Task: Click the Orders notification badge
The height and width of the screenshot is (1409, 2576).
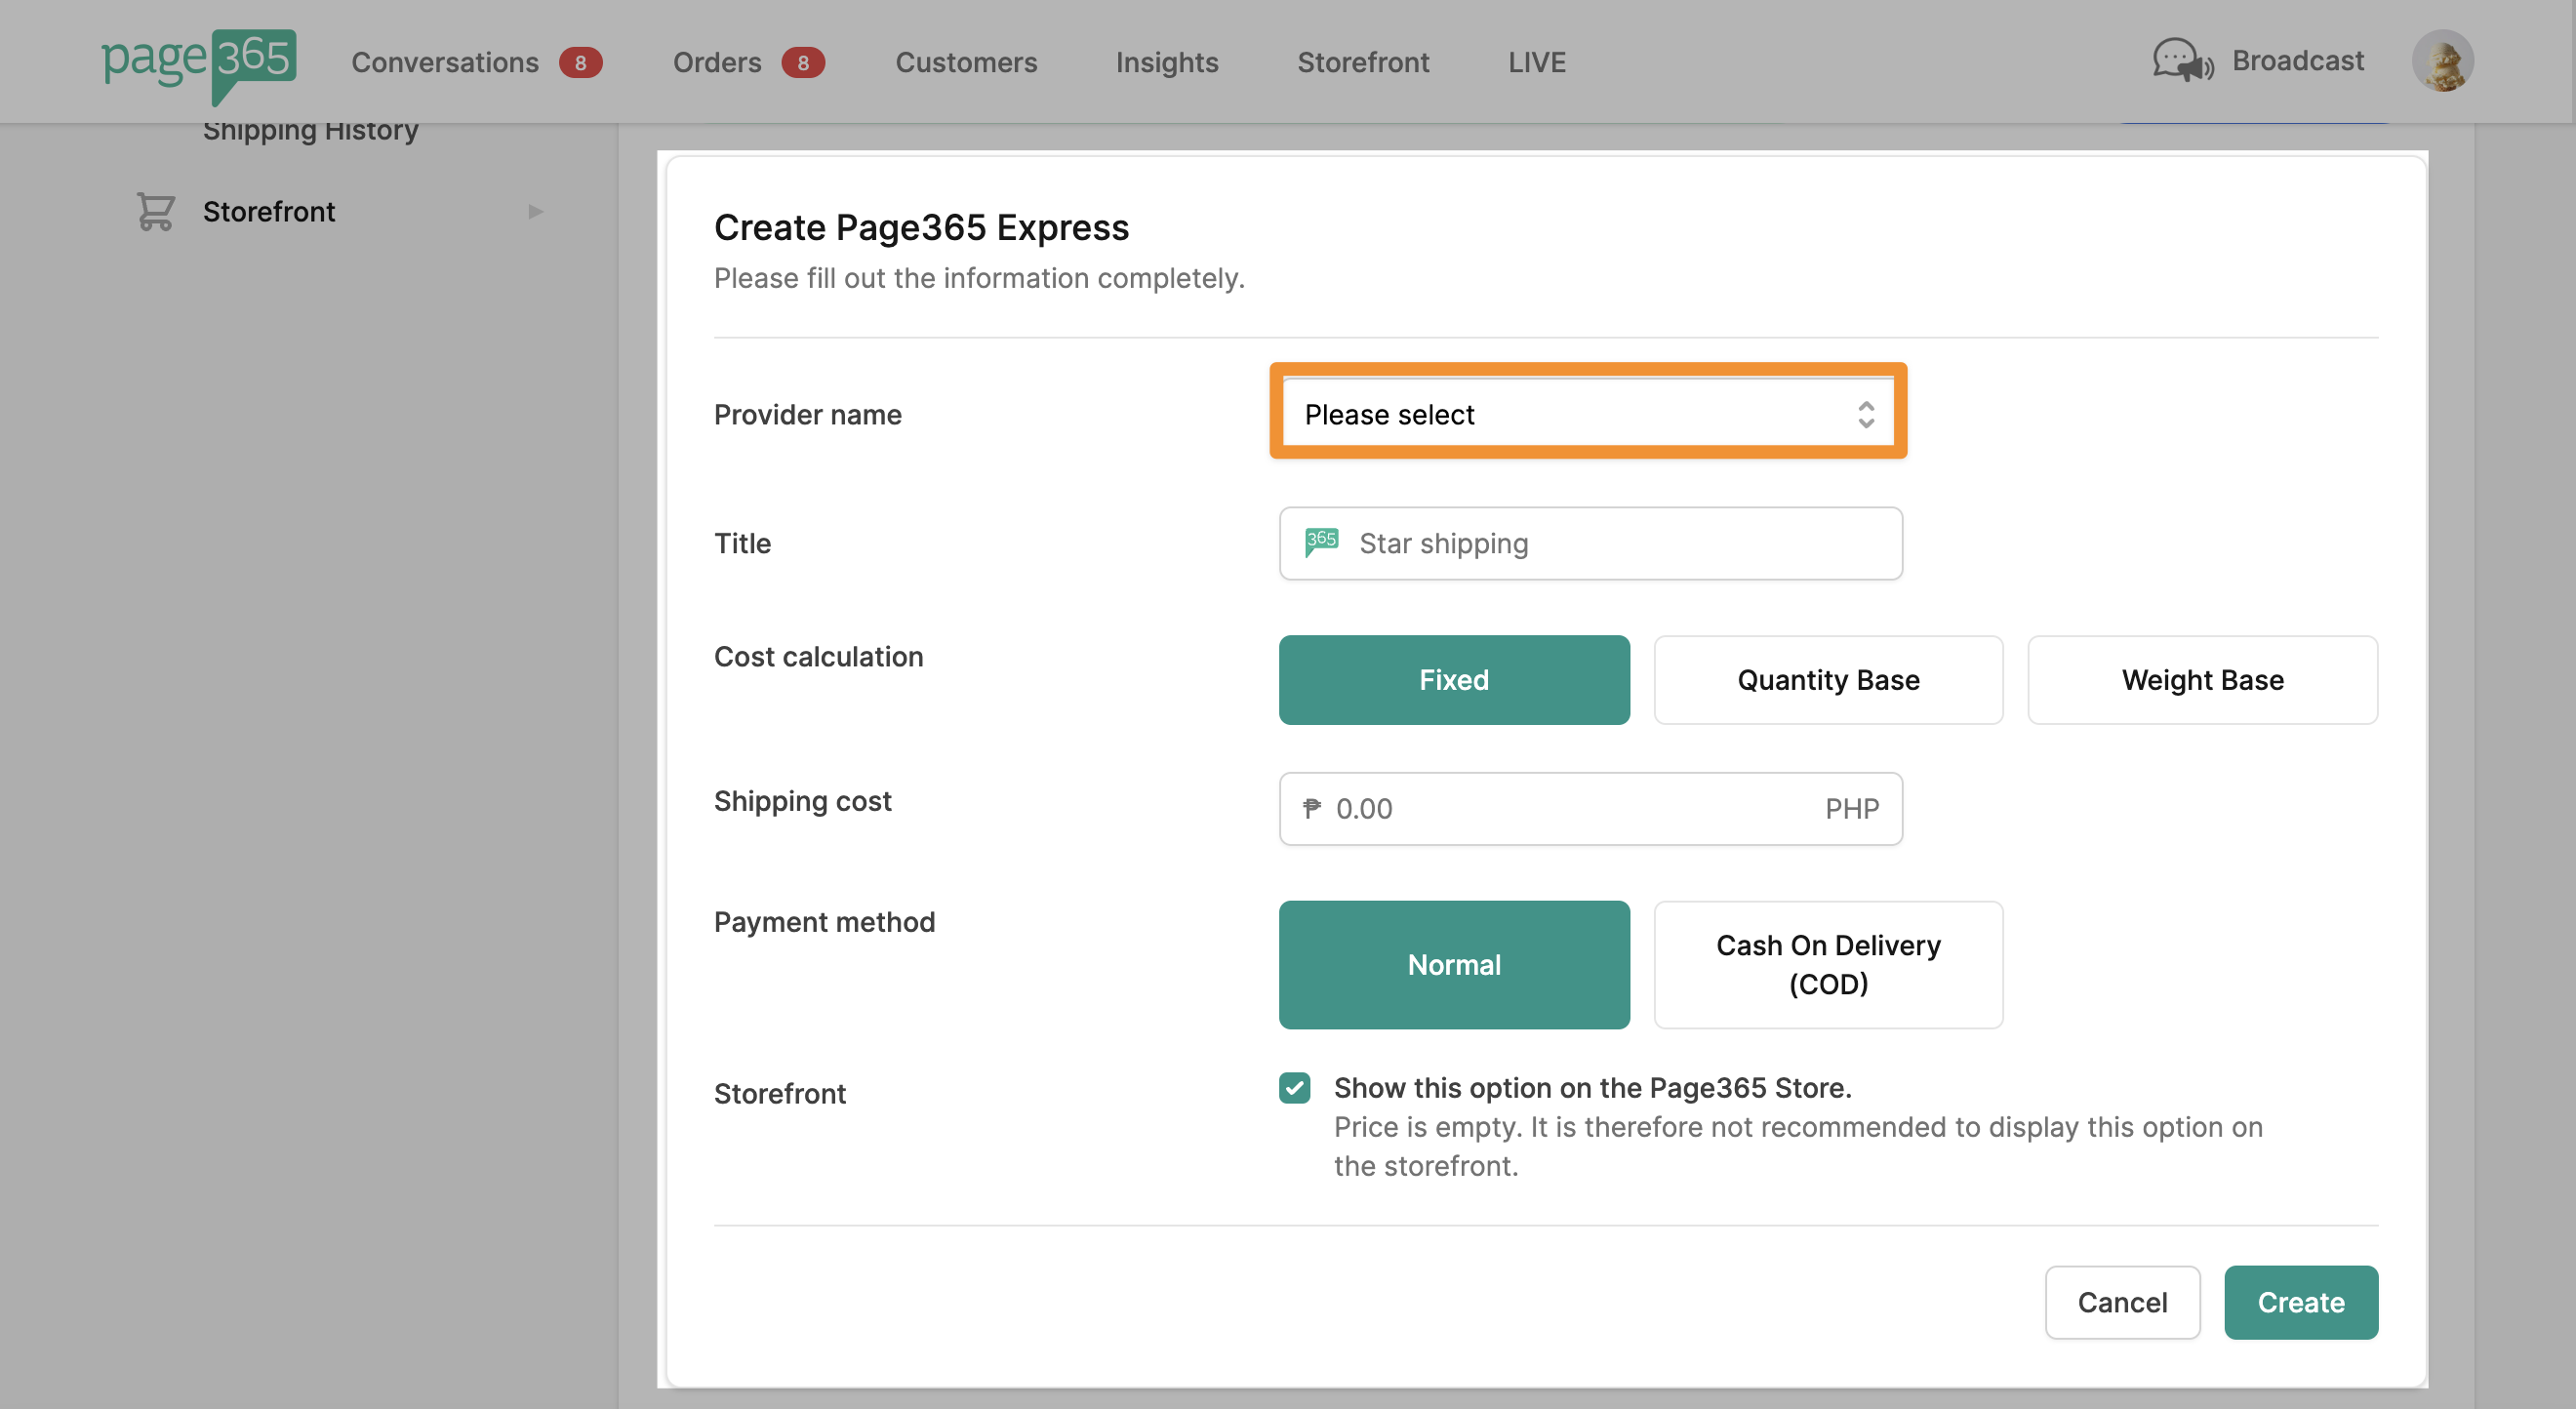Action: (802, 62)
